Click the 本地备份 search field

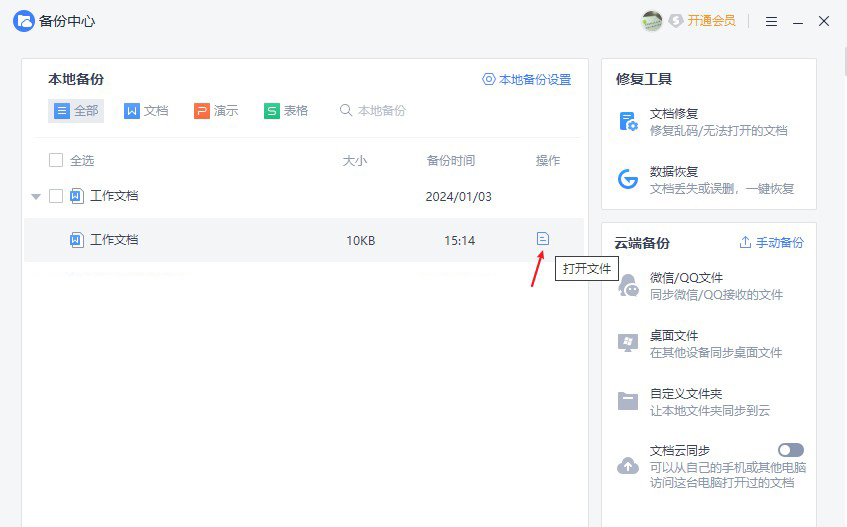pyautogui.click(x=381, y=111)
